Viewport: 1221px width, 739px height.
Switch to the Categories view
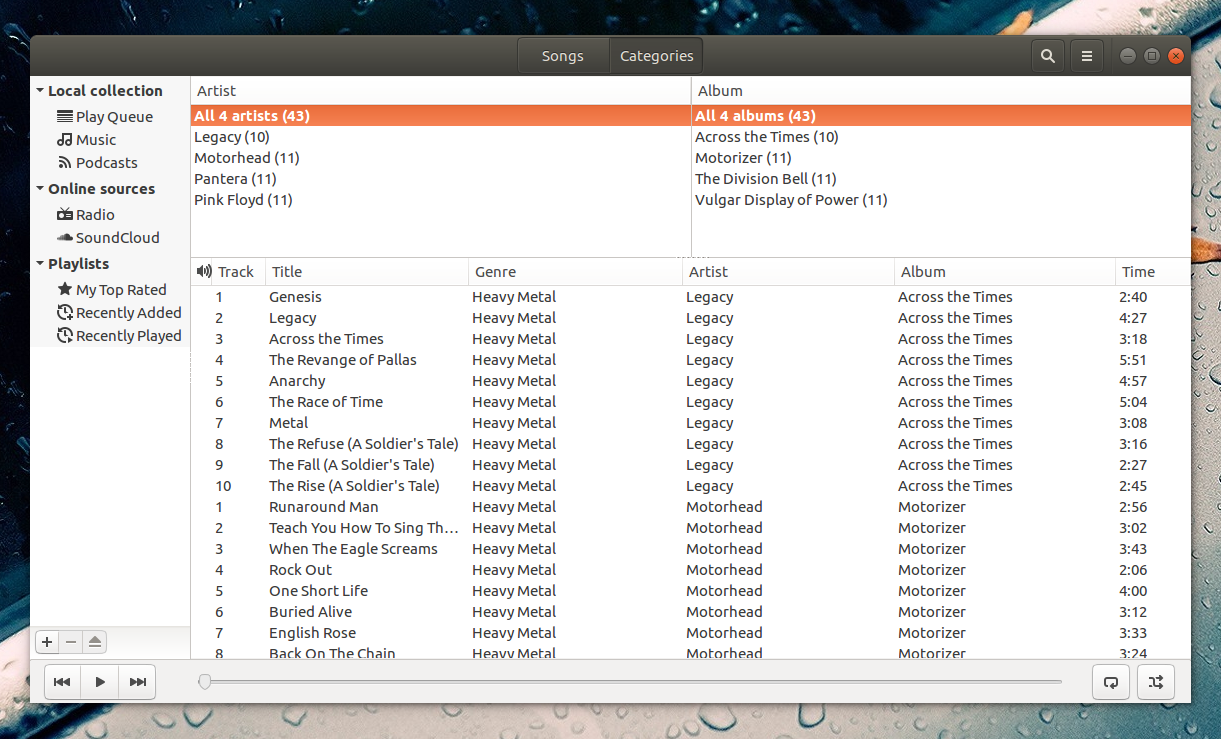(657, 56)
